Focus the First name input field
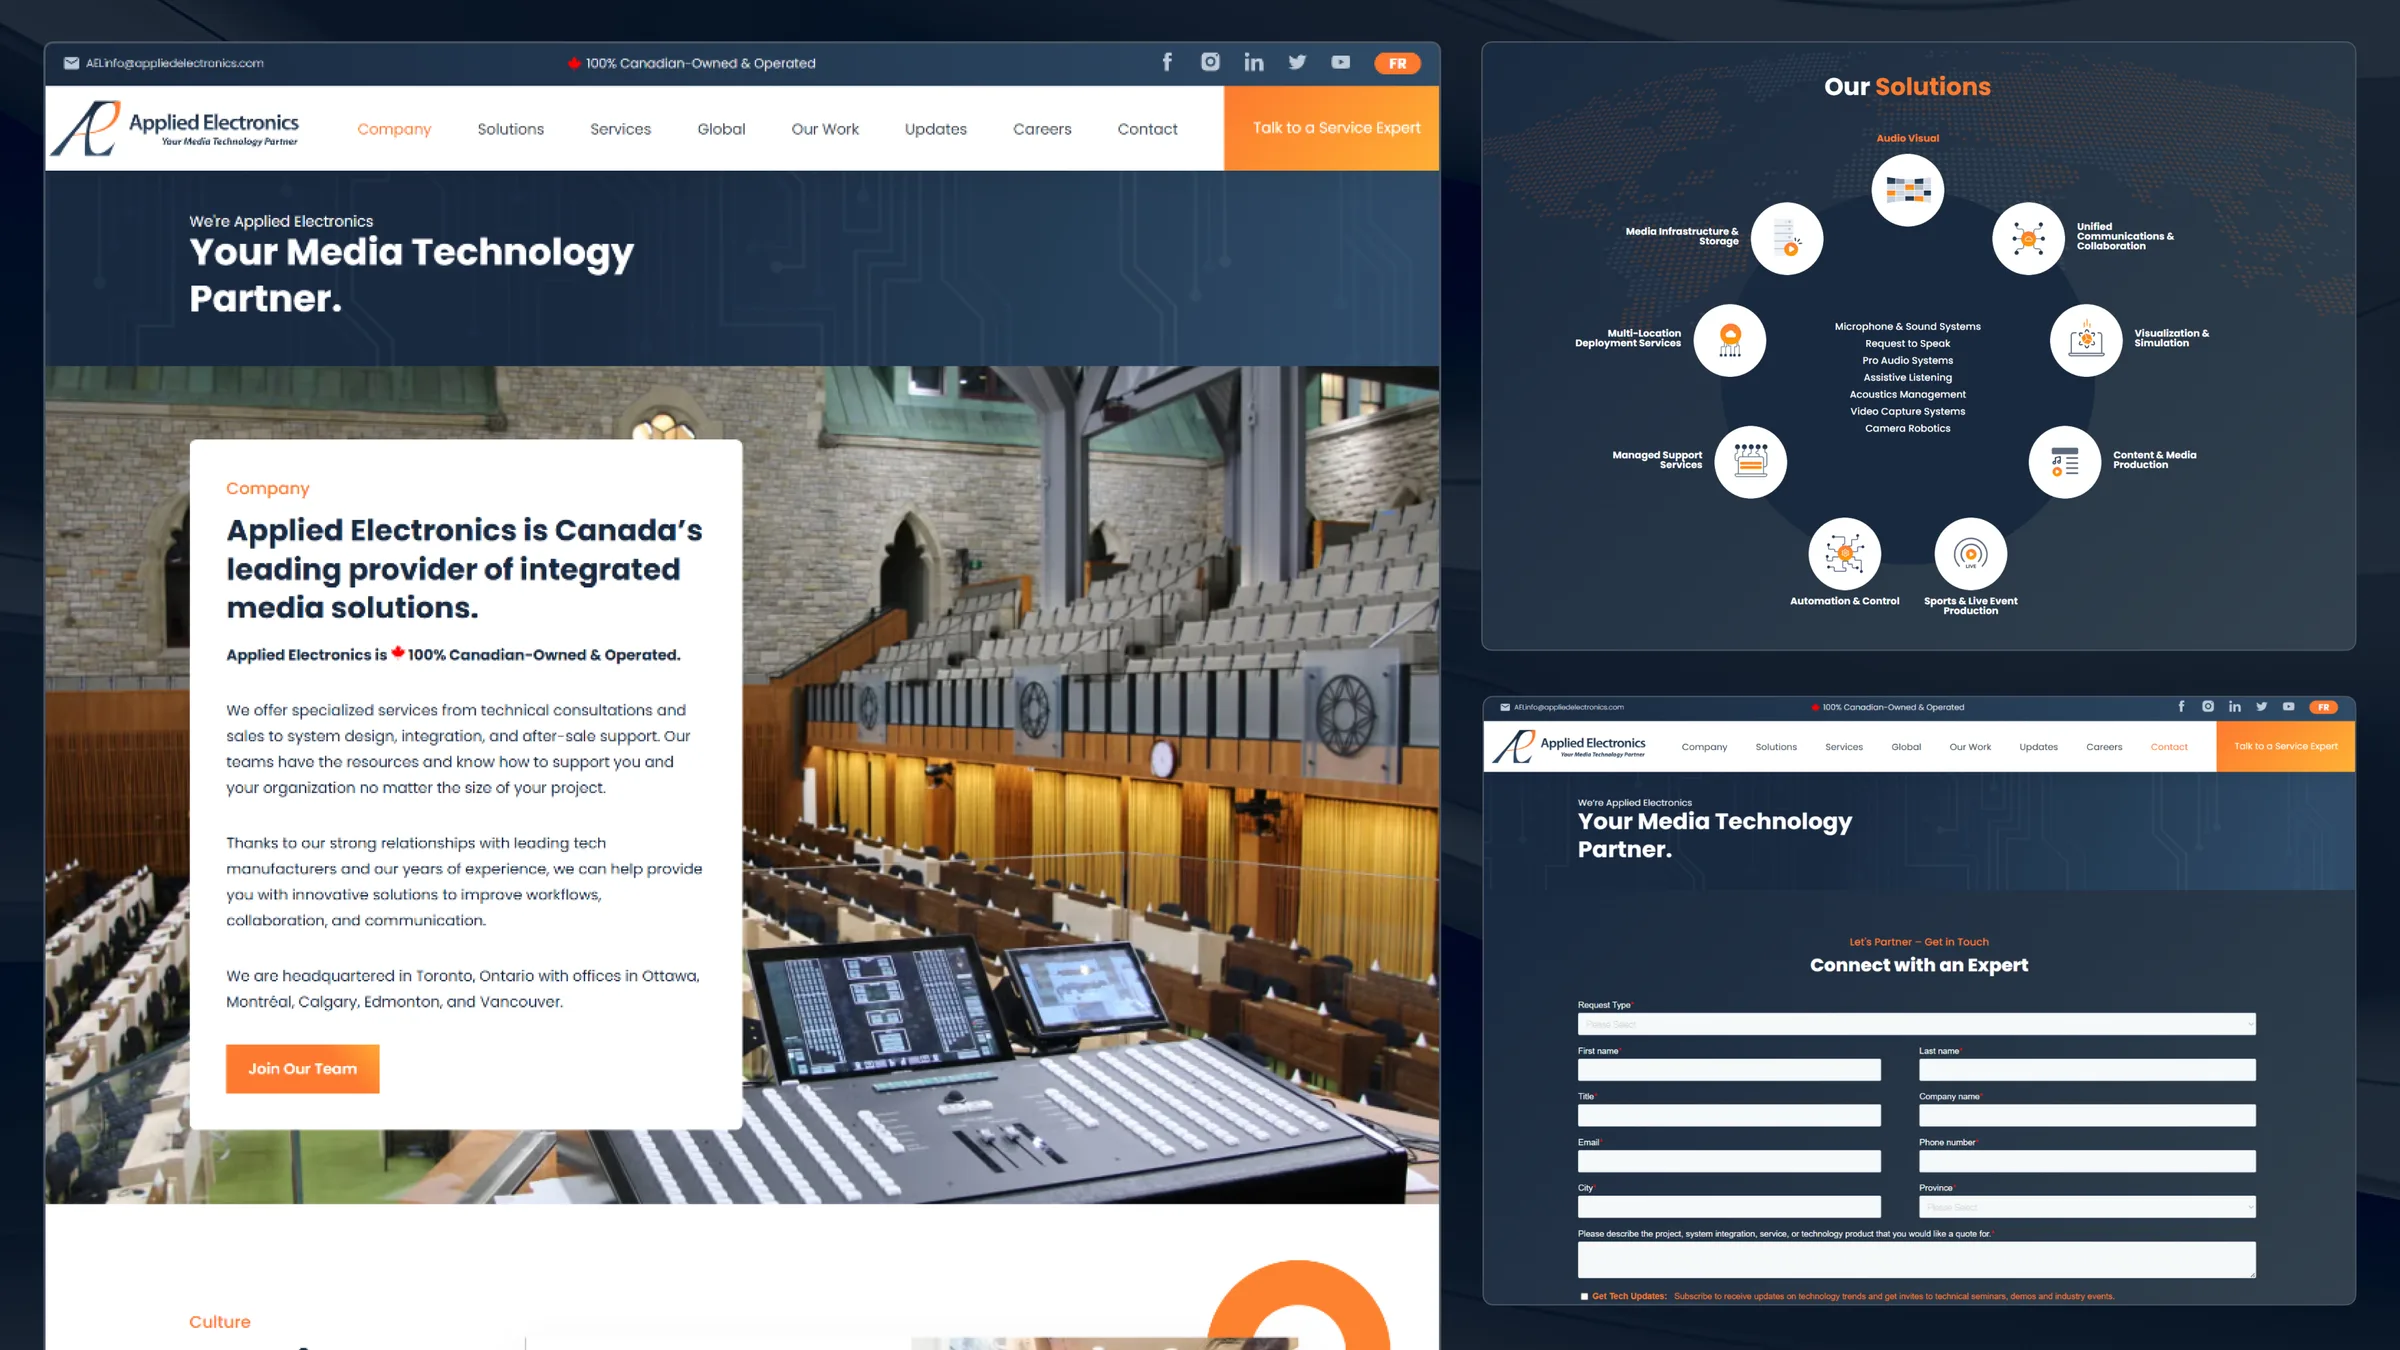2400x1350 pixels. click(x=1729, y=1070)
